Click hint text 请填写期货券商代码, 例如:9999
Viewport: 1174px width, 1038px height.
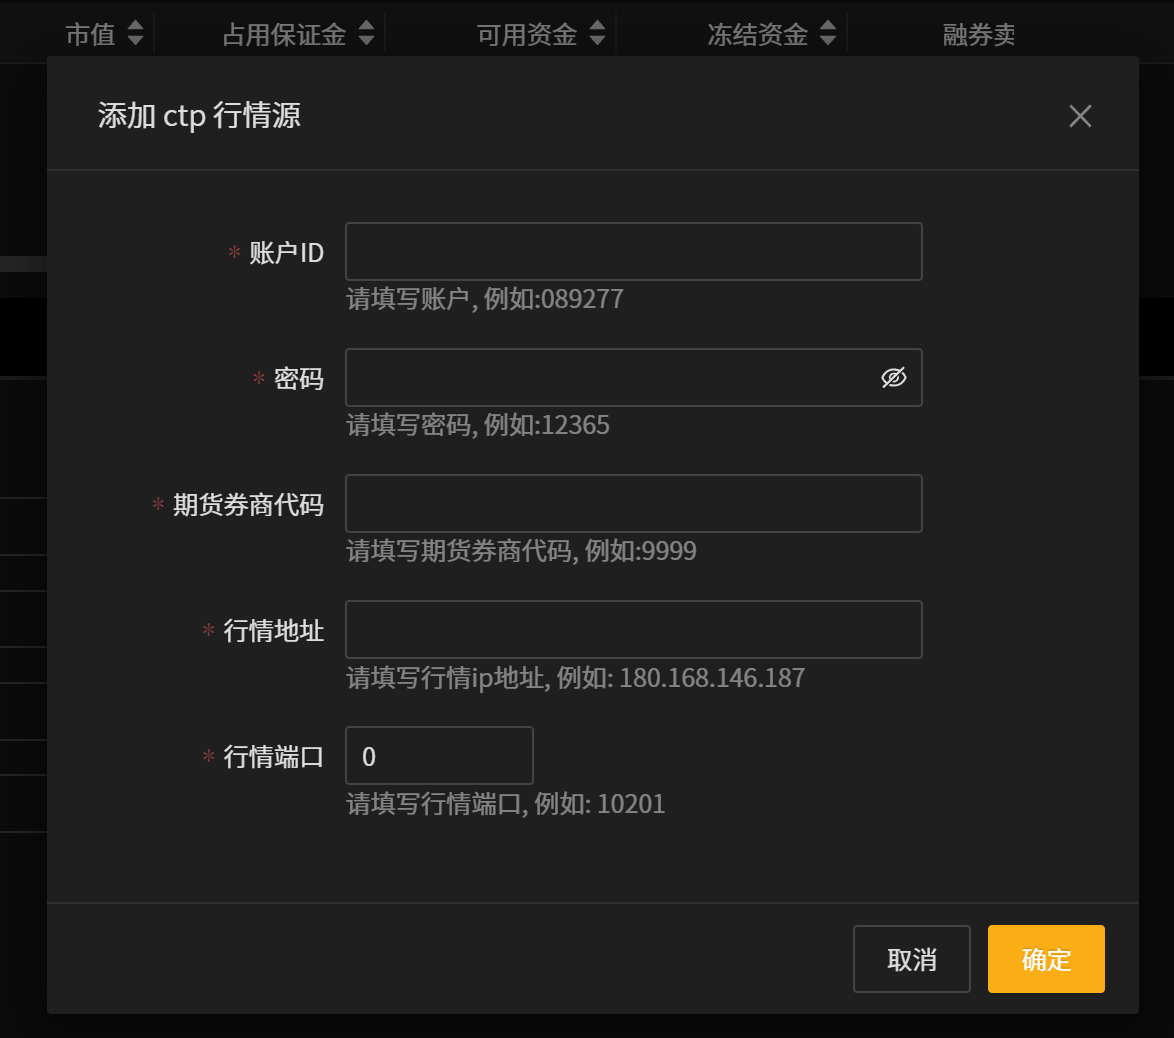click(521, 550)
